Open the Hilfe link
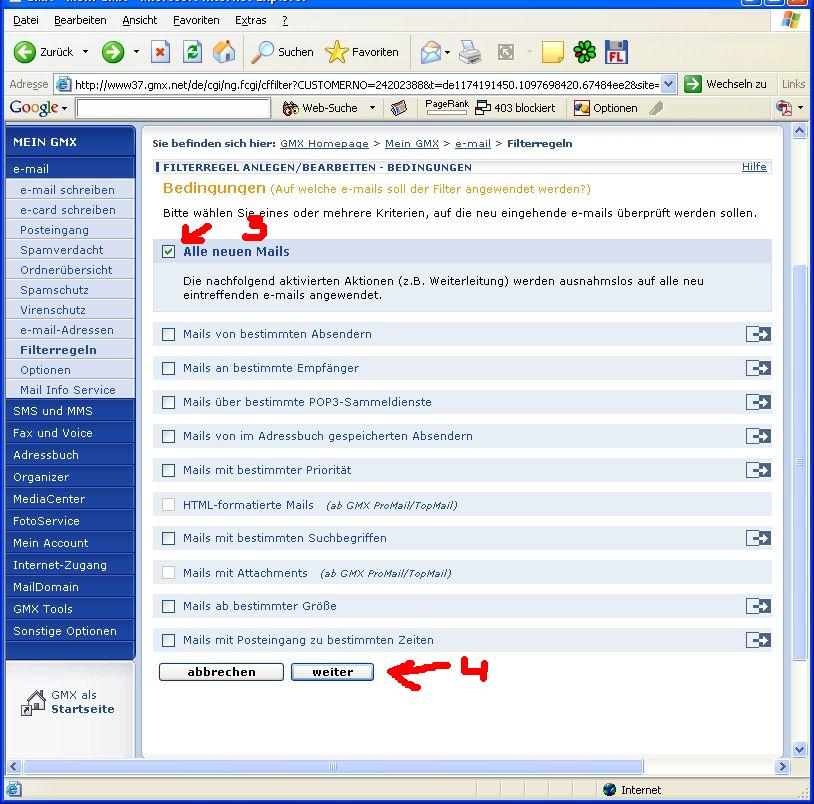 [x=754, y=167]
